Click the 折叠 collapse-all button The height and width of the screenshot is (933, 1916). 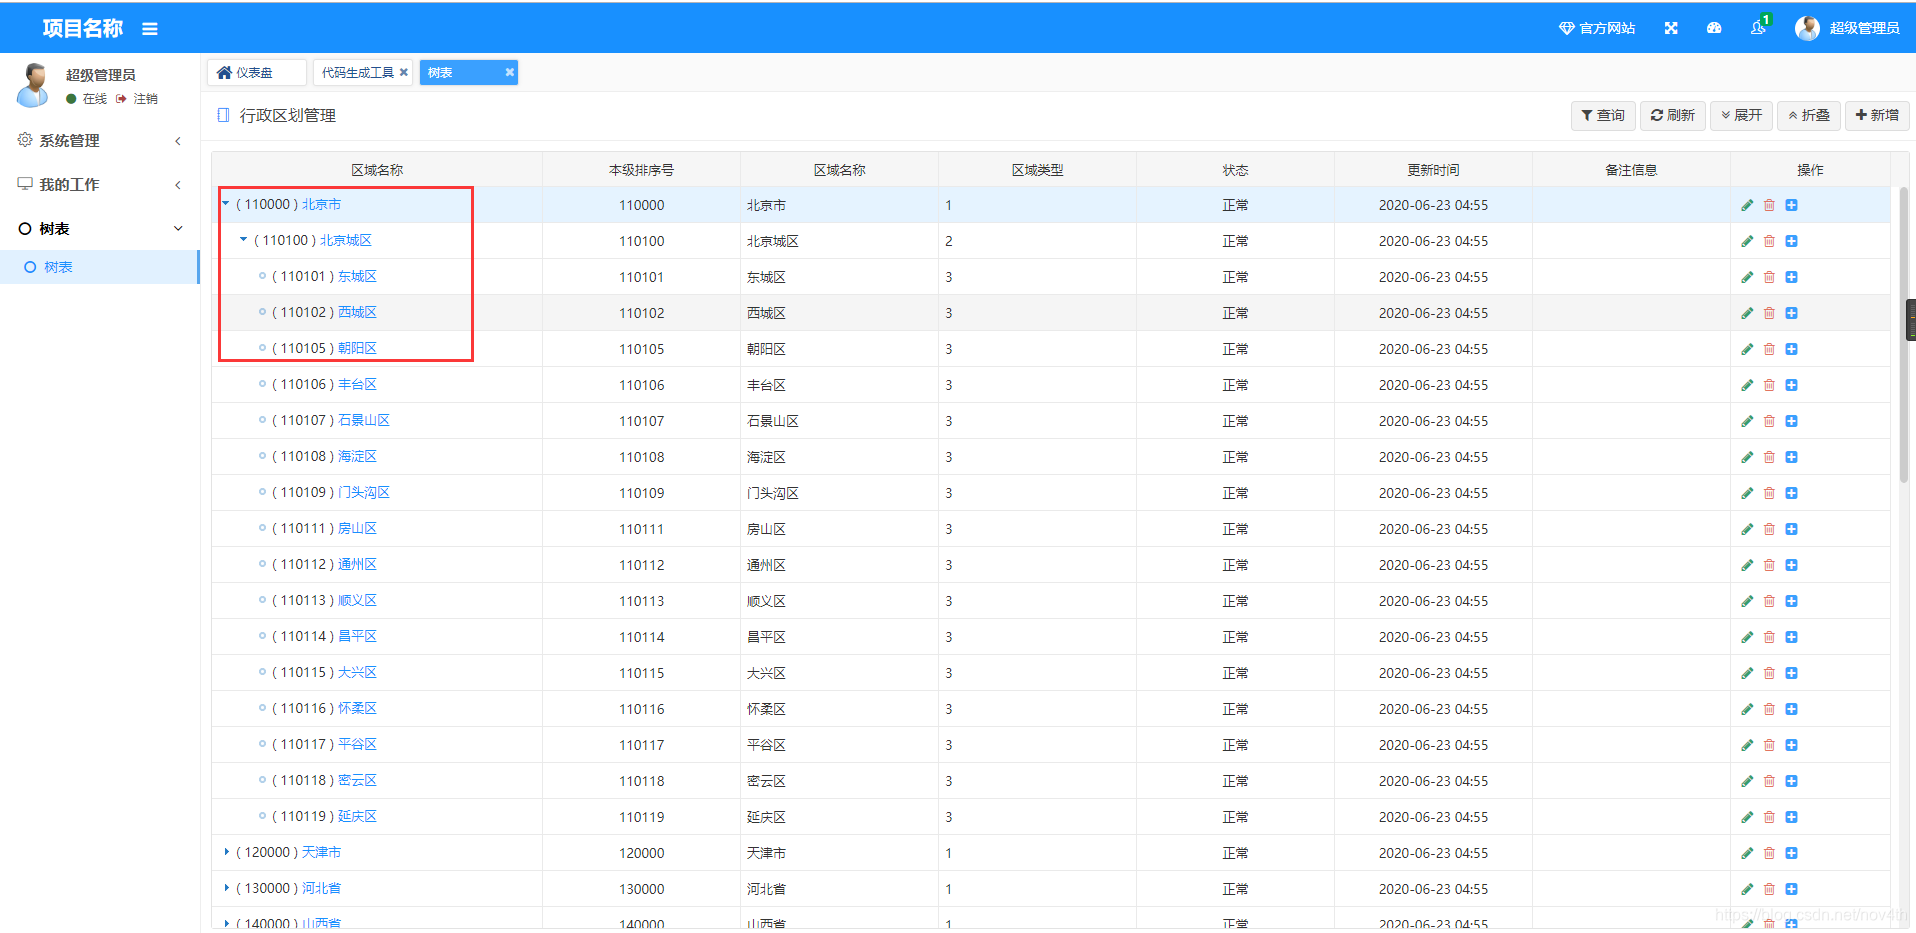[x=1809, y=116]
